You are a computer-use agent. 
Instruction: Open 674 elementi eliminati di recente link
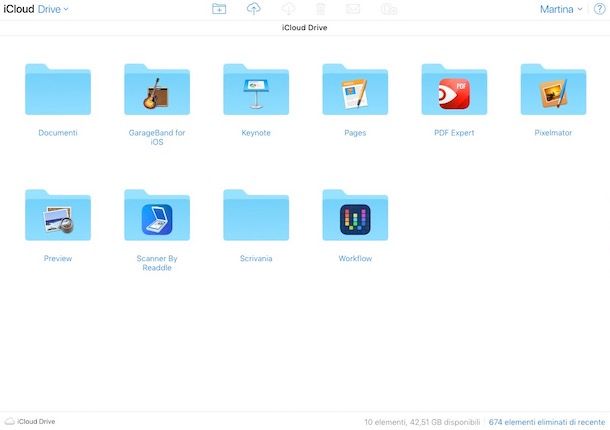(x=547, y=422)
